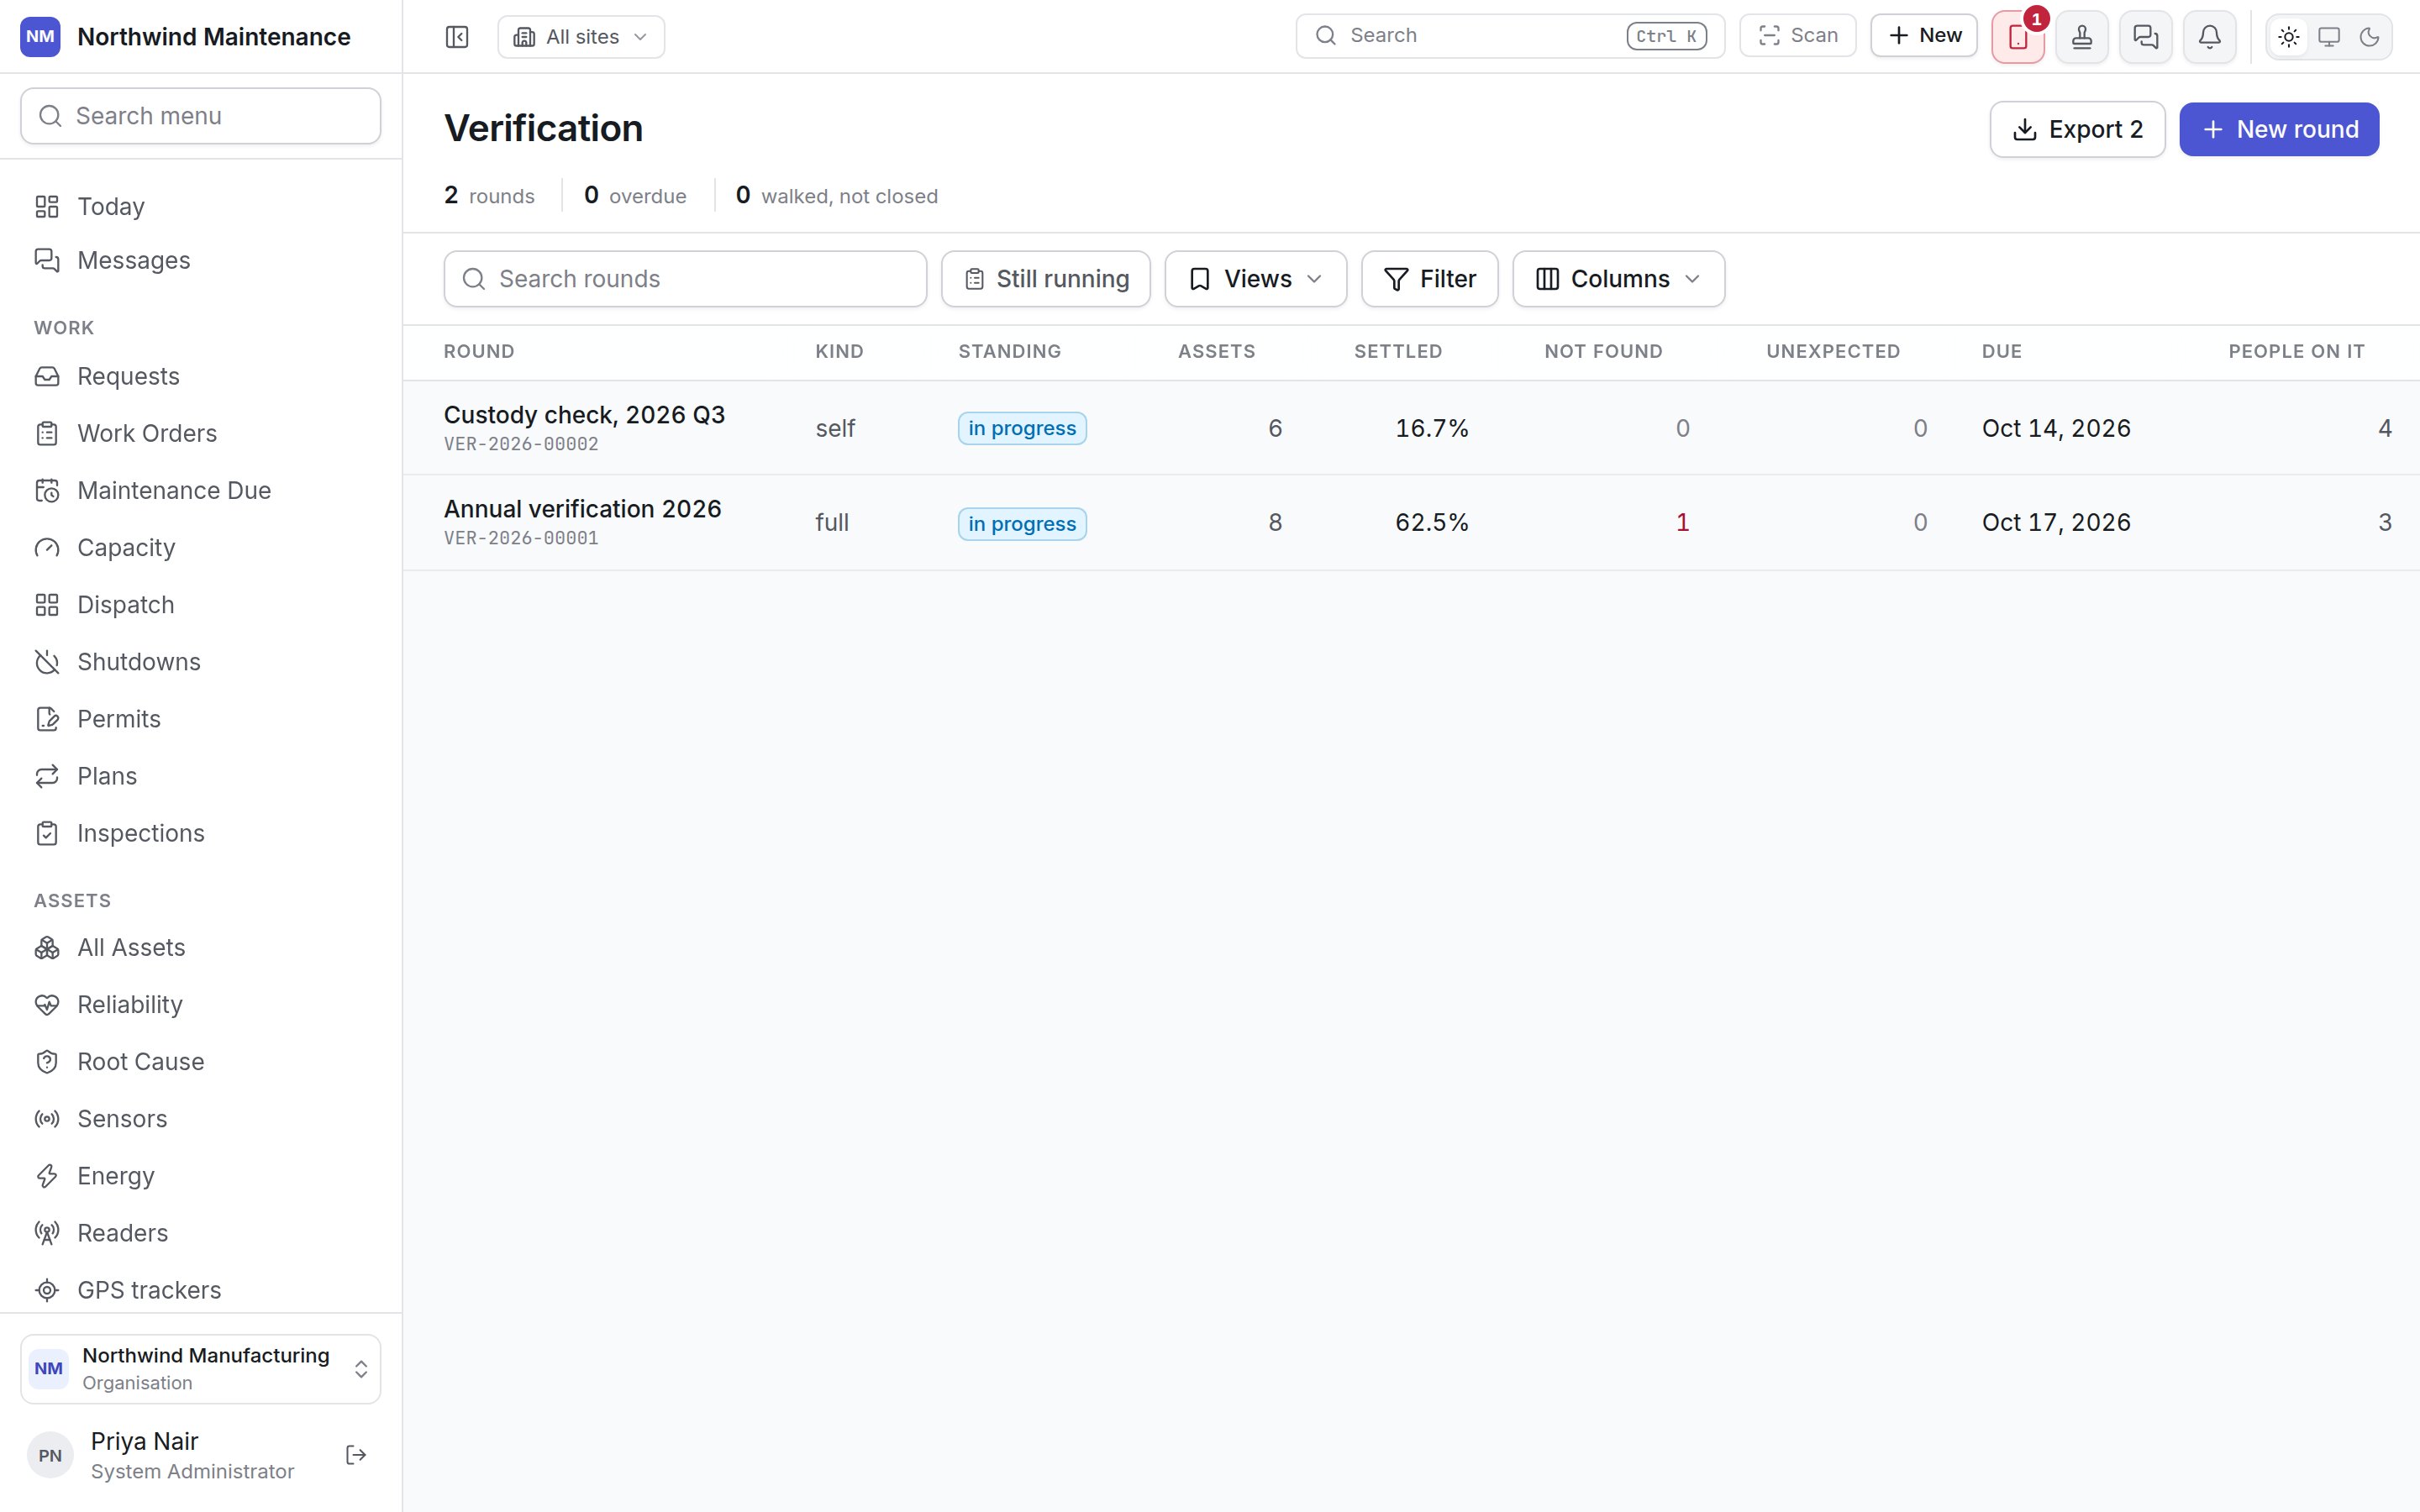Screen dimensions: 2420x1512
Task: Collapse the sidebar panel icon
Action: [x=456, y=37]
